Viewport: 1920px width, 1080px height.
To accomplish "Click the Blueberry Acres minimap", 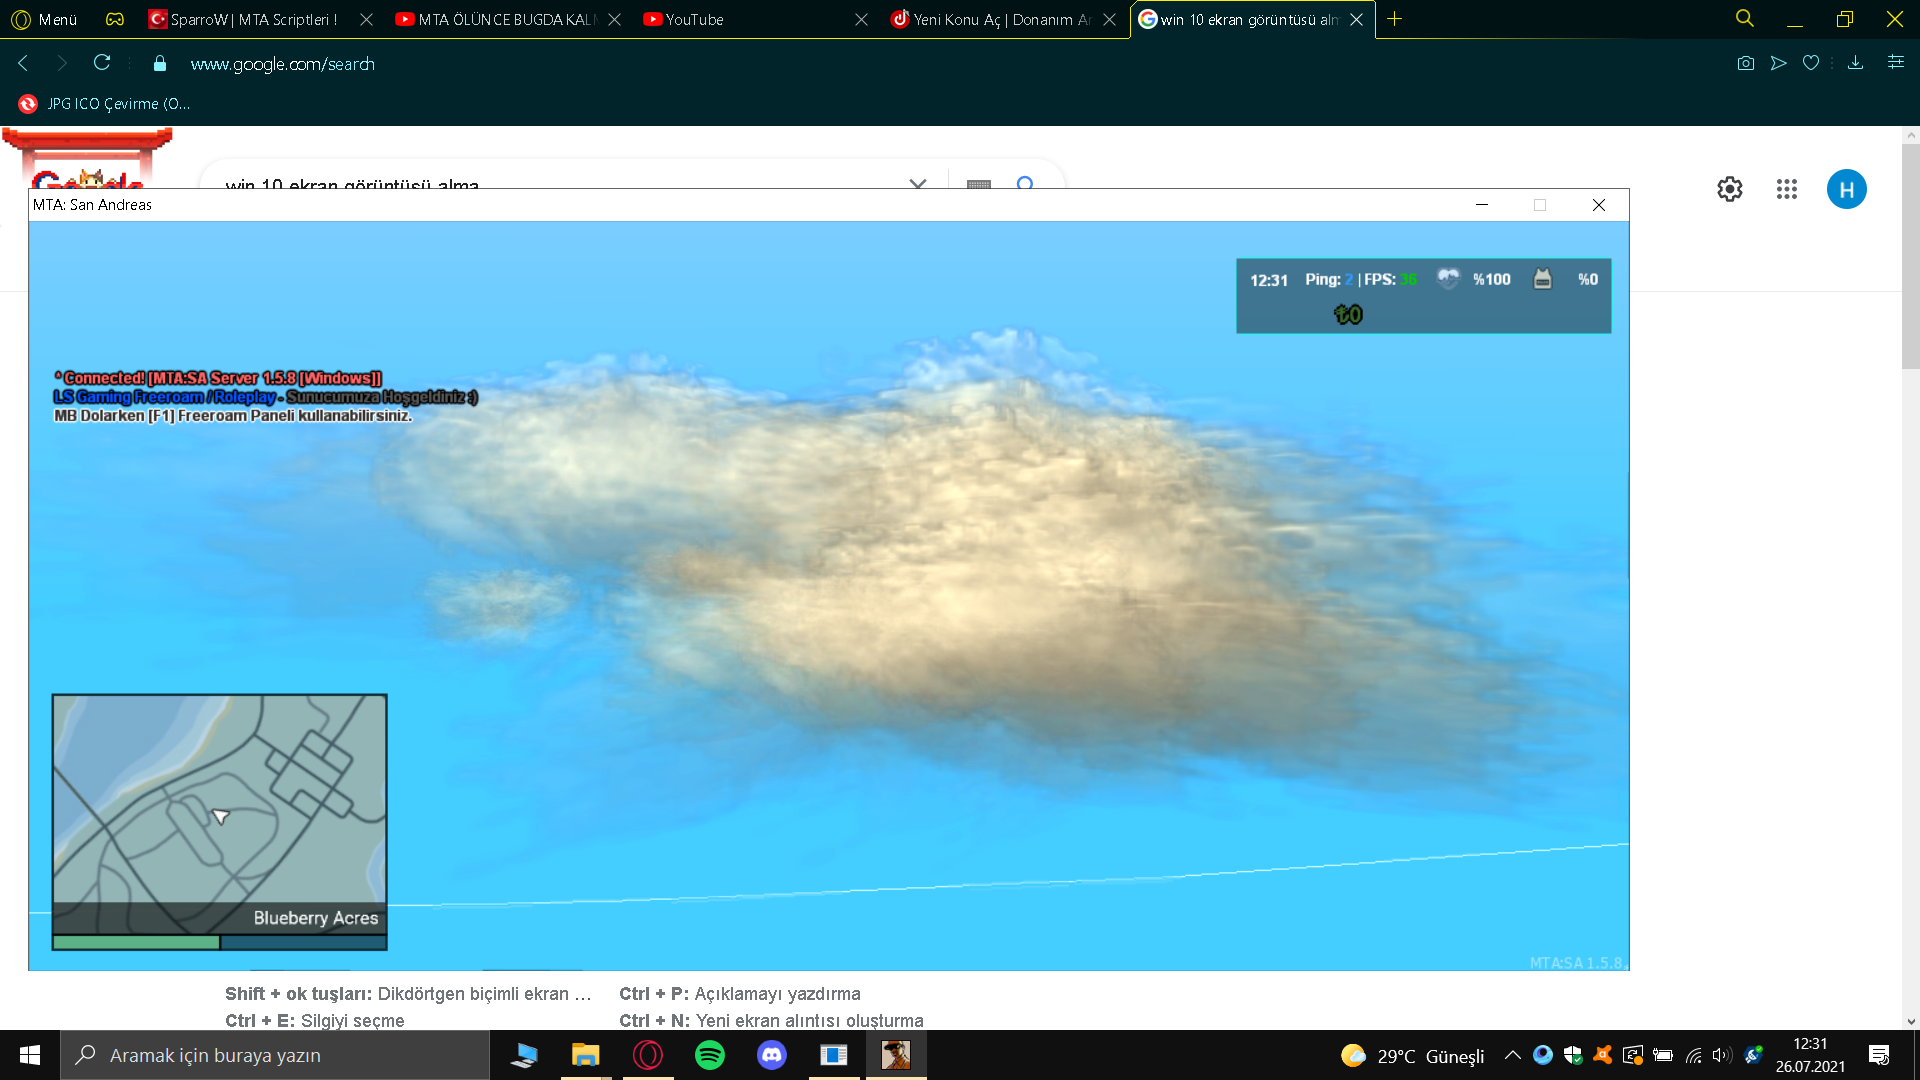I will (x=219, y=810).
